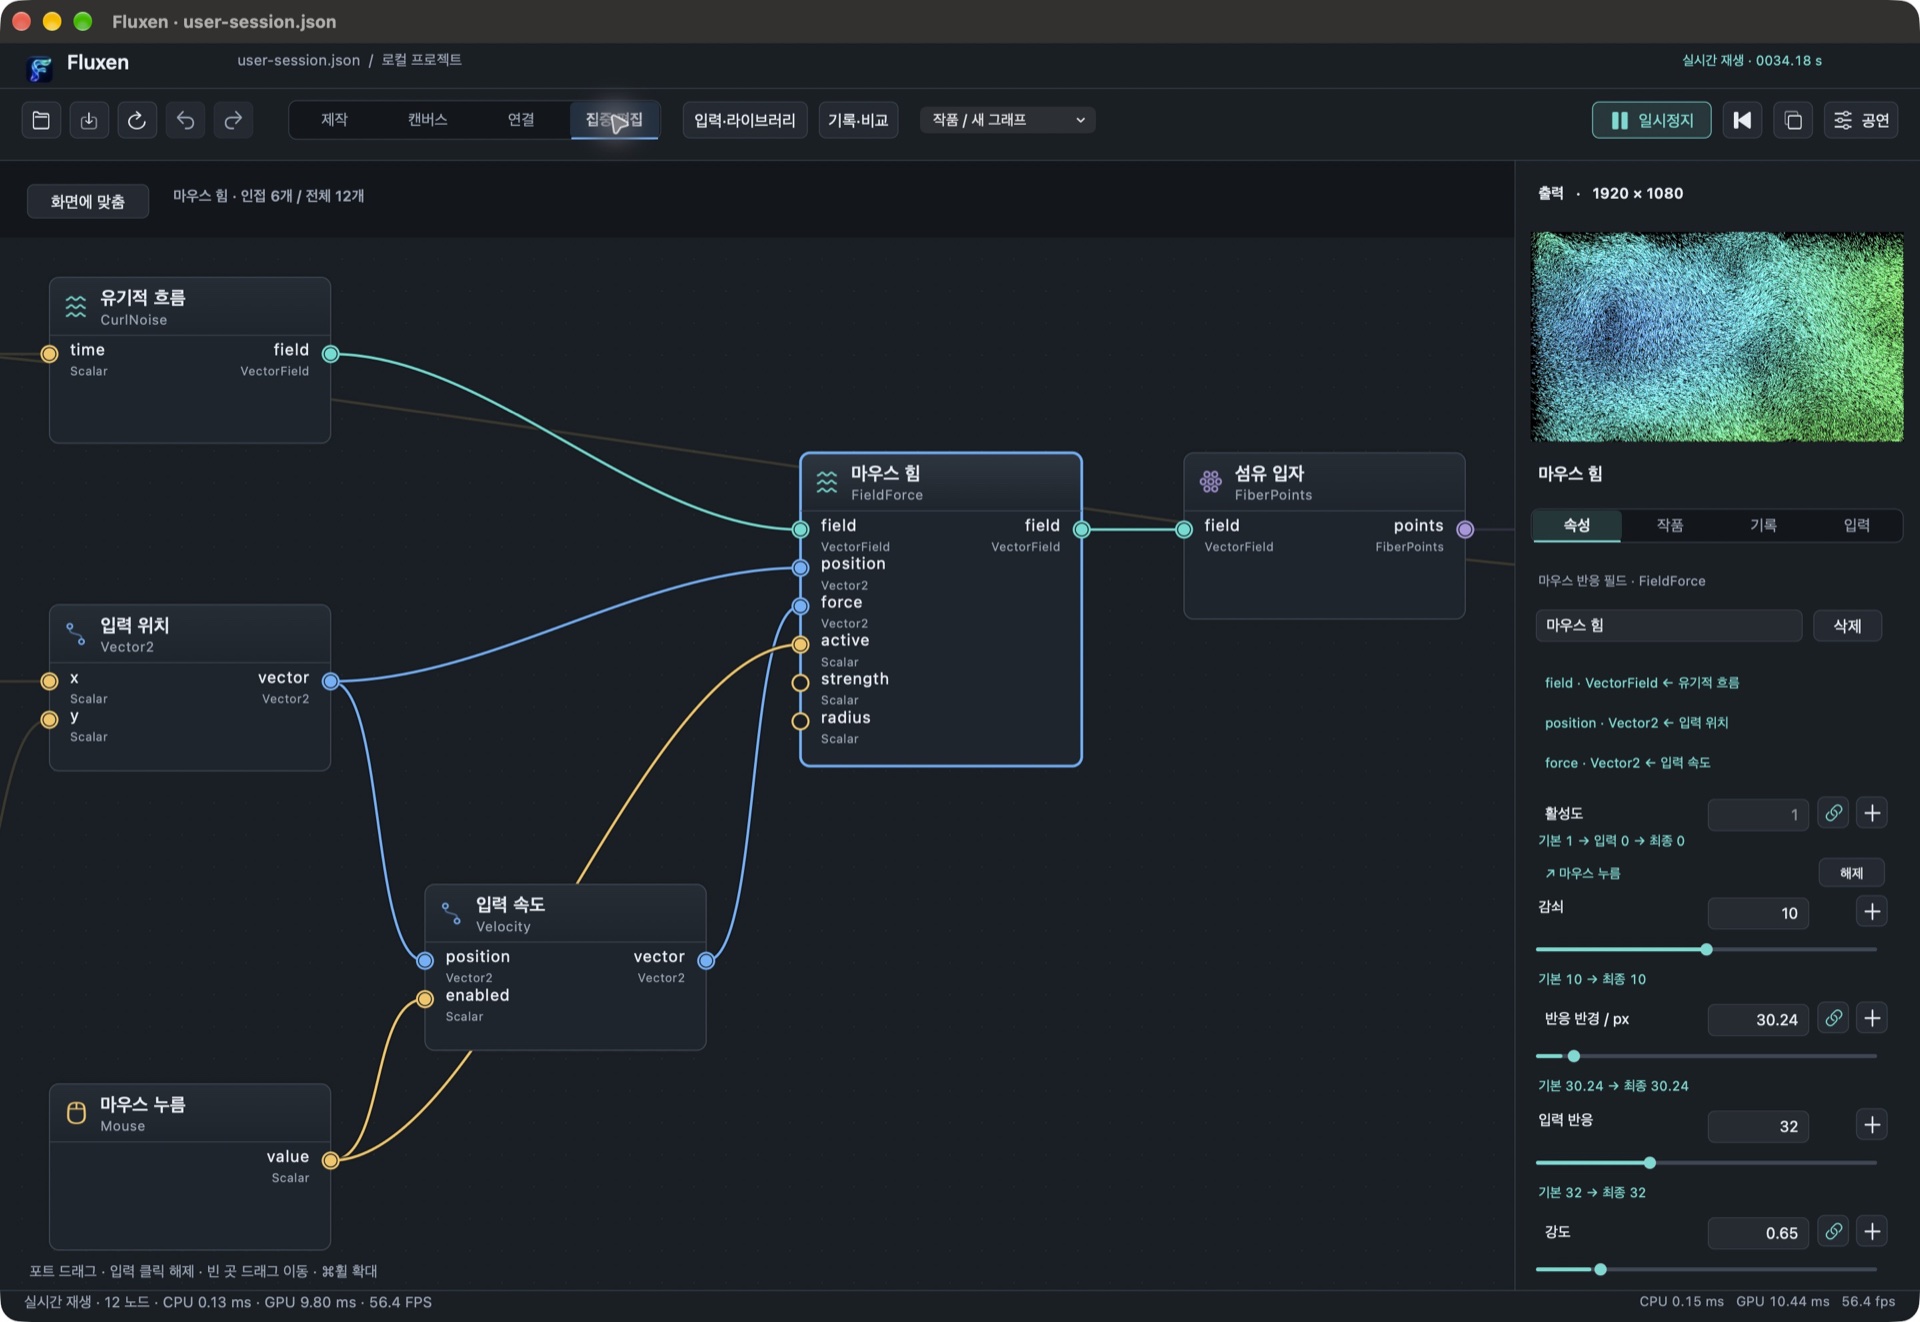This screenshot has width=1920, height=1322.
Task: Switch to 캔버스 tab
Action: (427, 120)
